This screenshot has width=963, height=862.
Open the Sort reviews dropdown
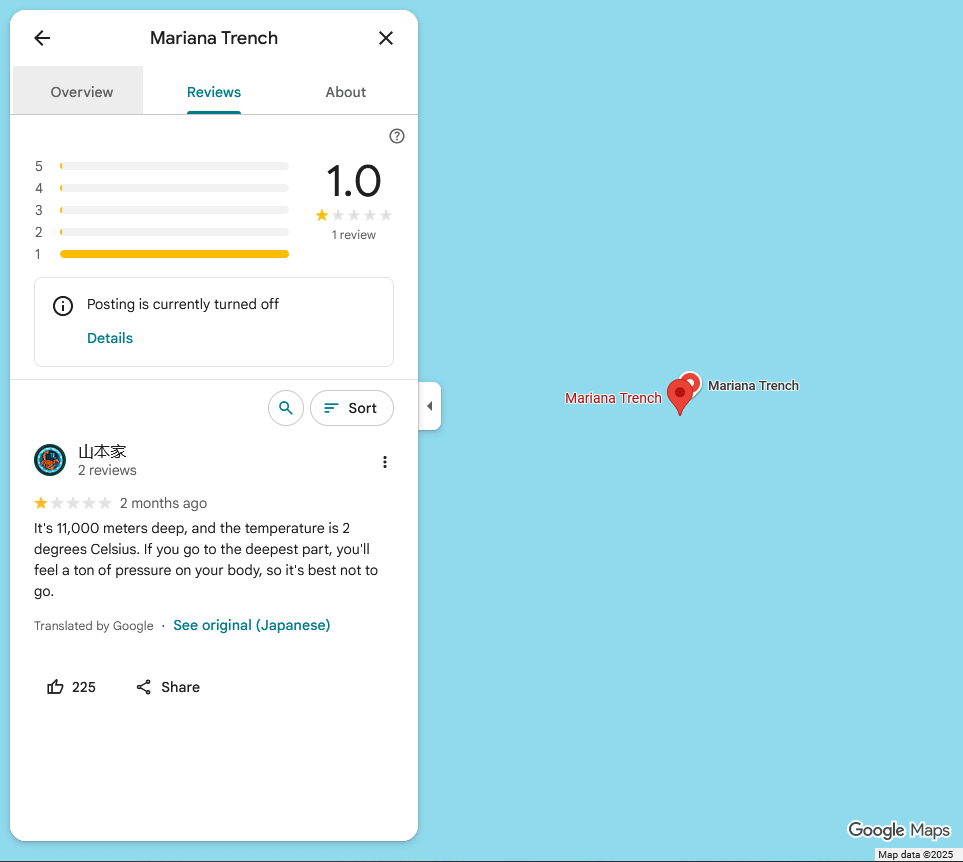(352, 408)
